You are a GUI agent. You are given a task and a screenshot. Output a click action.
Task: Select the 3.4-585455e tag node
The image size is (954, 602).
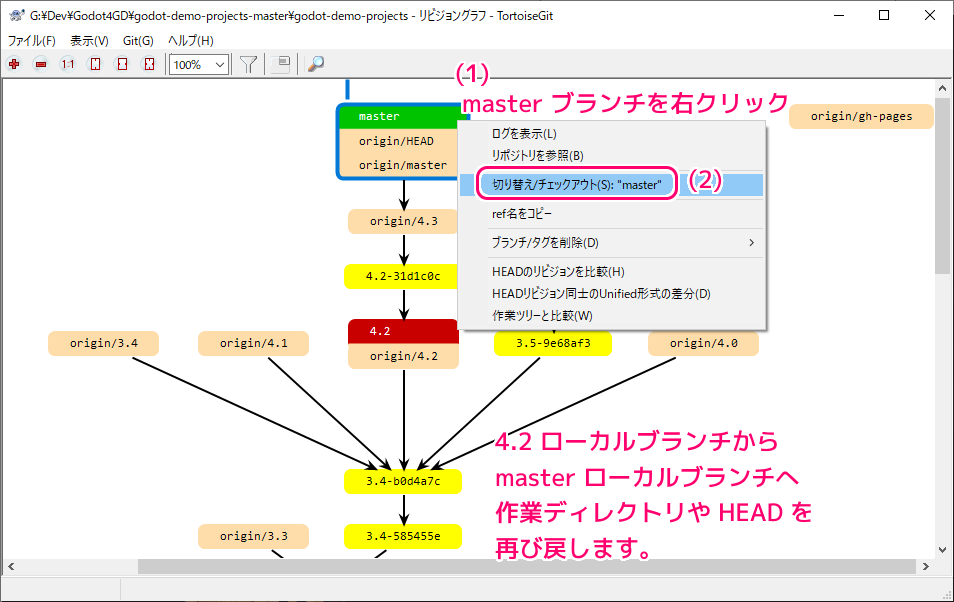point(403,536)
